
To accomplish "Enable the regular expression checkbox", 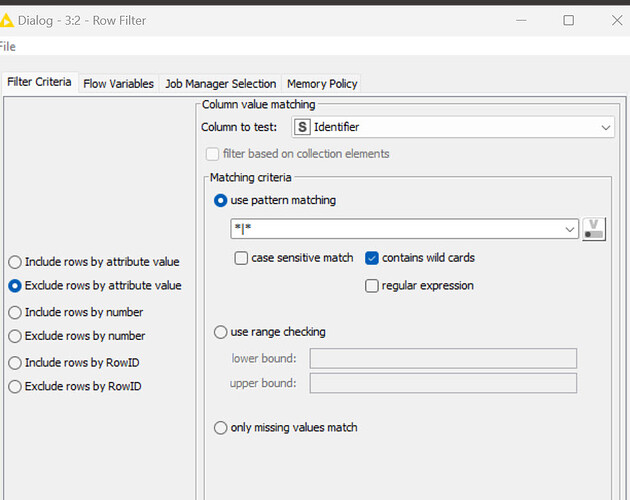I will (372, 286).
